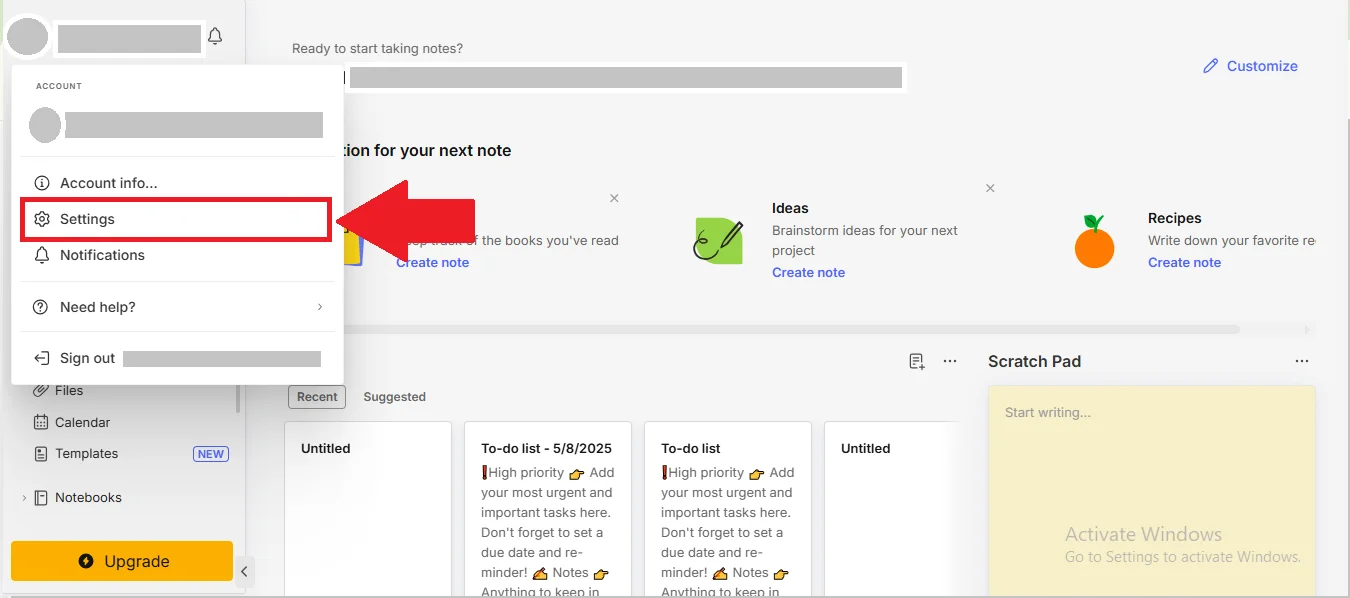The height and width of the screenshot is (598, 1350).
Task: Dismiss the book list suggestion card
Action: coord(614,198)
